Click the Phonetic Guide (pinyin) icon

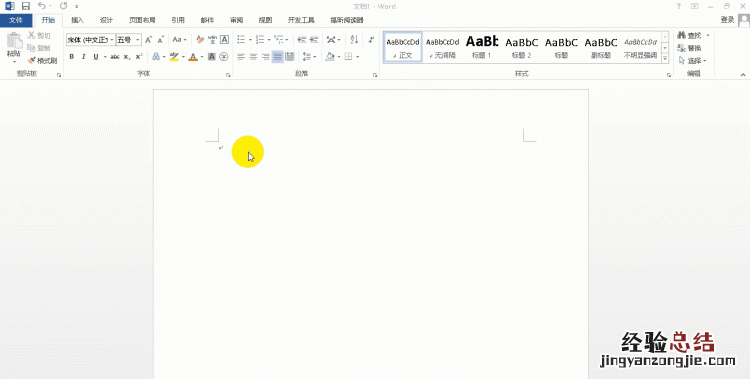point(212,40)
